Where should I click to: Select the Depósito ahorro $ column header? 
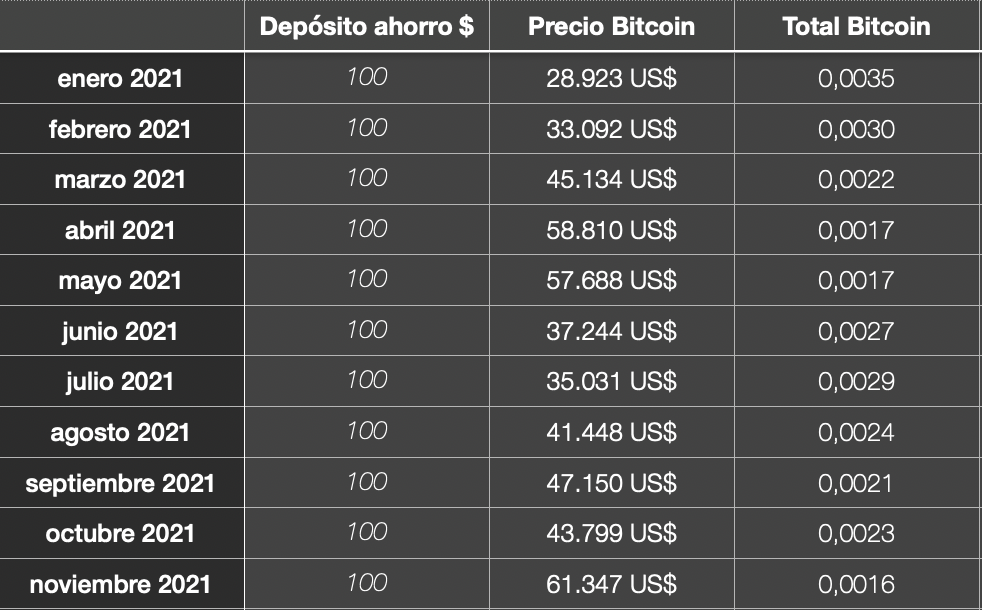point(367,26)
